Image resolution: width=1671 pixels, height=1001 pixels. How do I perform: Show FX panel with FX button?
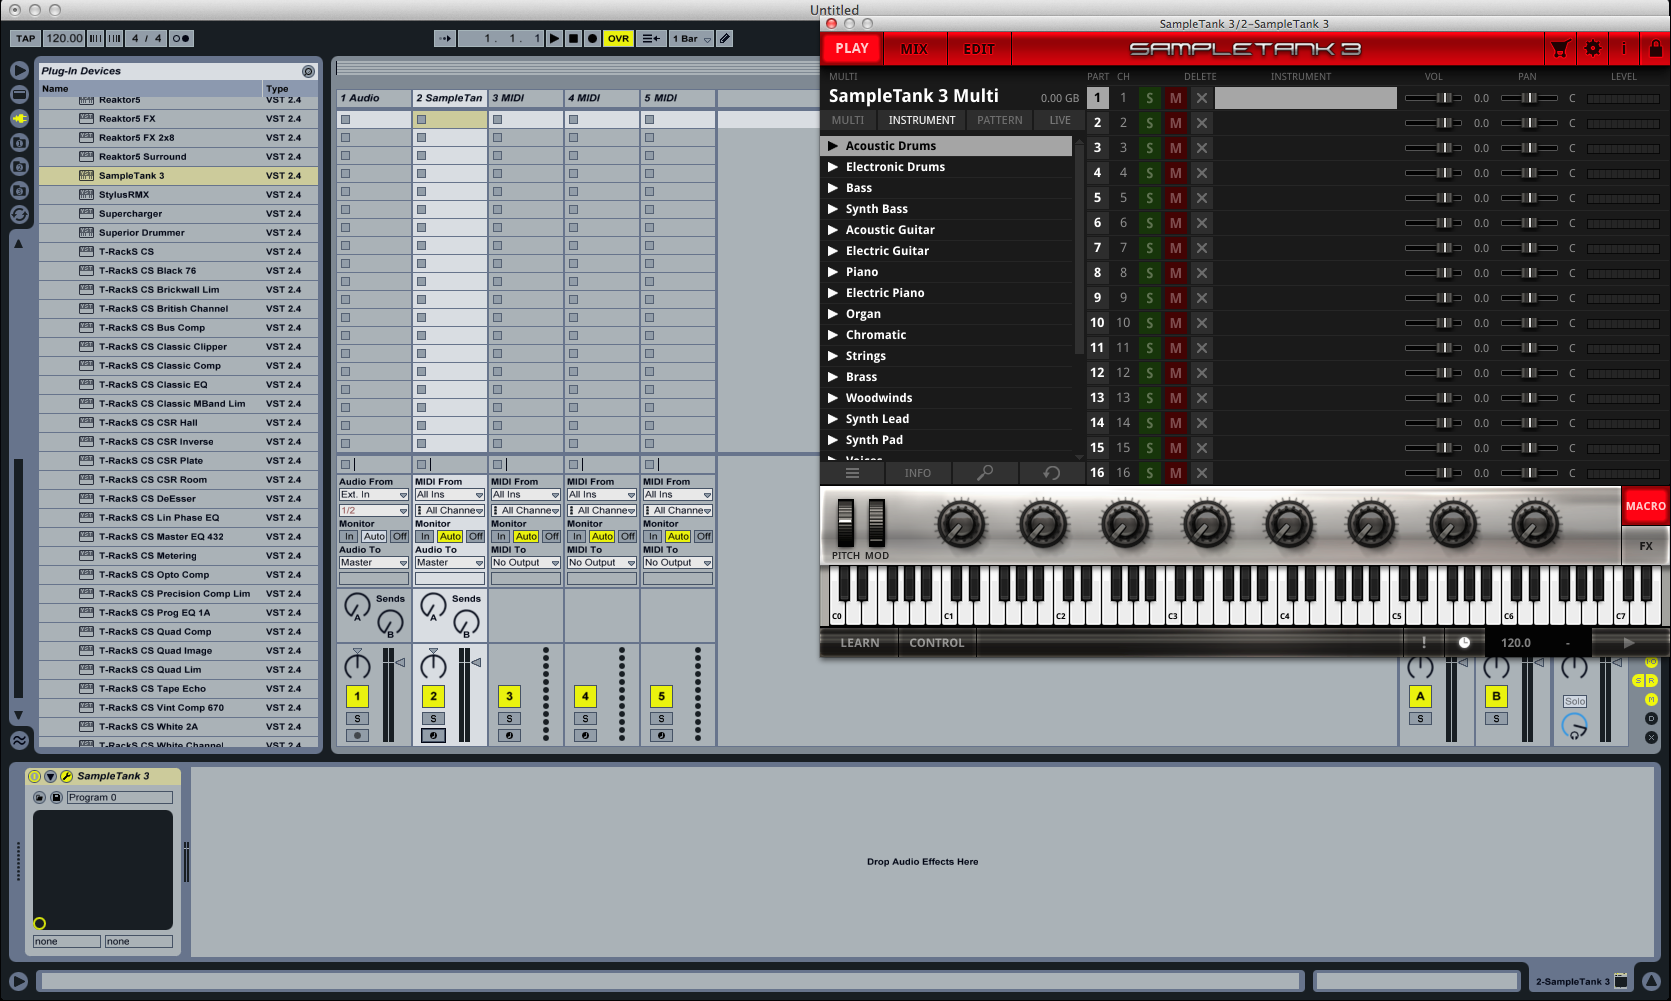click(x=1645, y=546)
